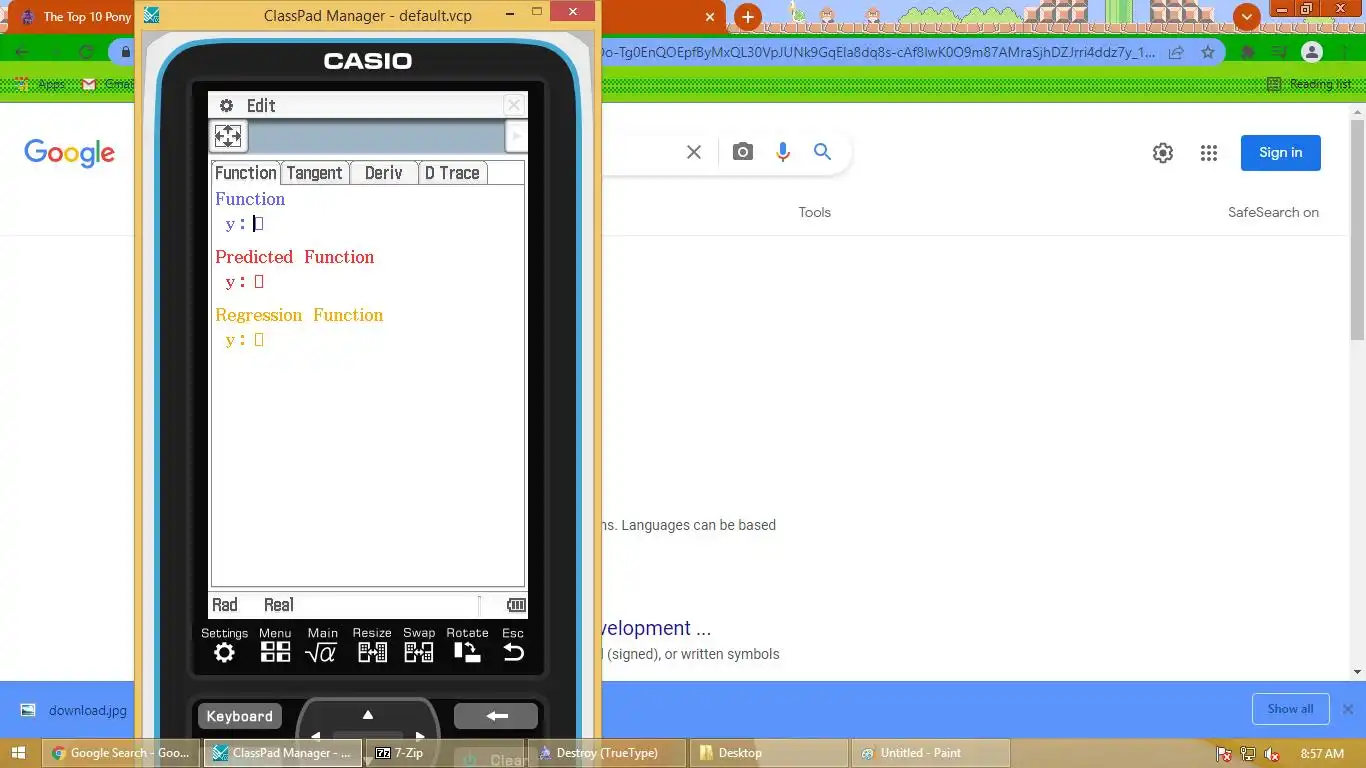Open the Chrome profile avatar

coord(1312,52)
